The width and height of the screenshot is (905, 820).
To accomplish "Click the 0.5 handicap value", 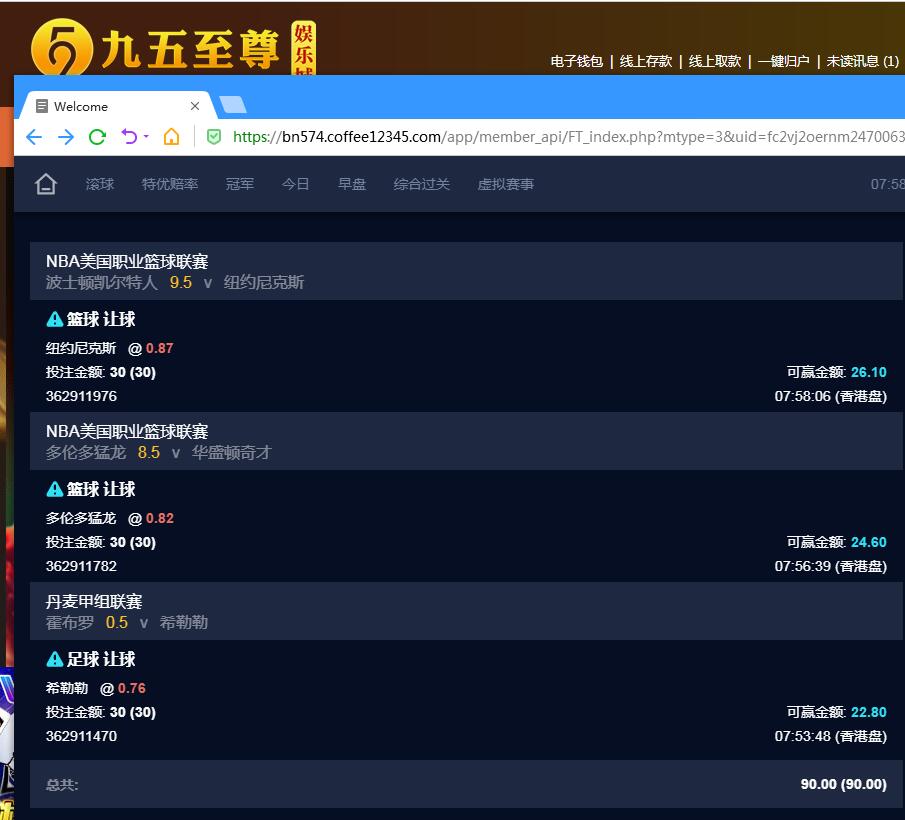I will click(117, 623).
